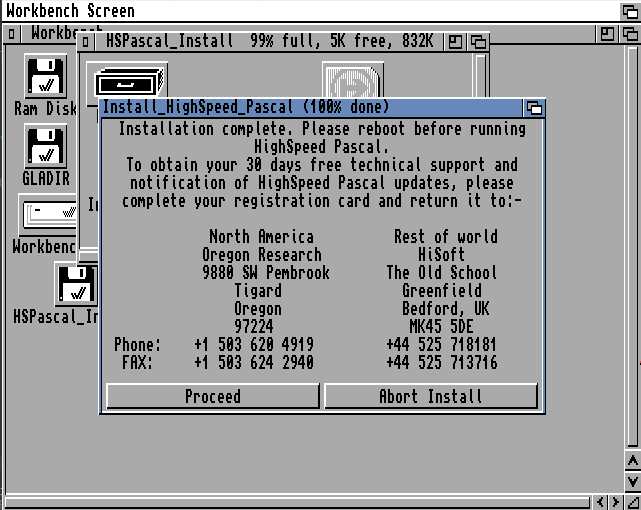The width and height of the screenshot is (641, 510).
Task: Click the '9880 SW Pembrook' address line
Action: tap(266, 273)
